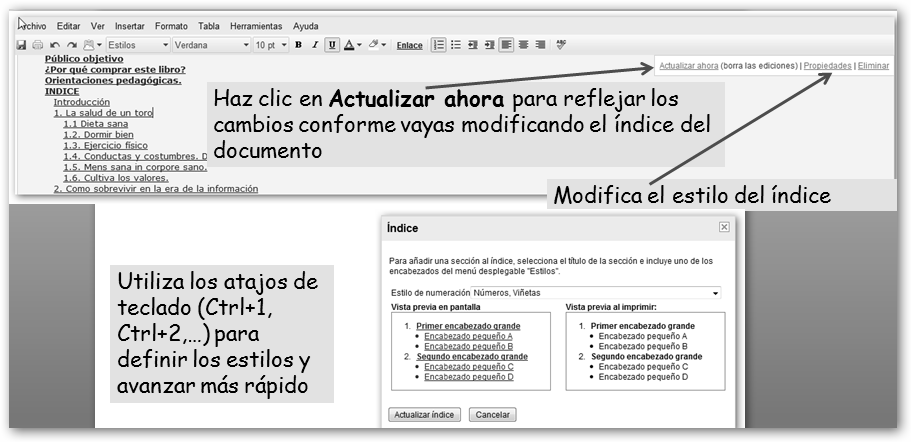This screenshot has width=911, height=442.
Task: Click the Actualizar ahora link
Action: 688,66
